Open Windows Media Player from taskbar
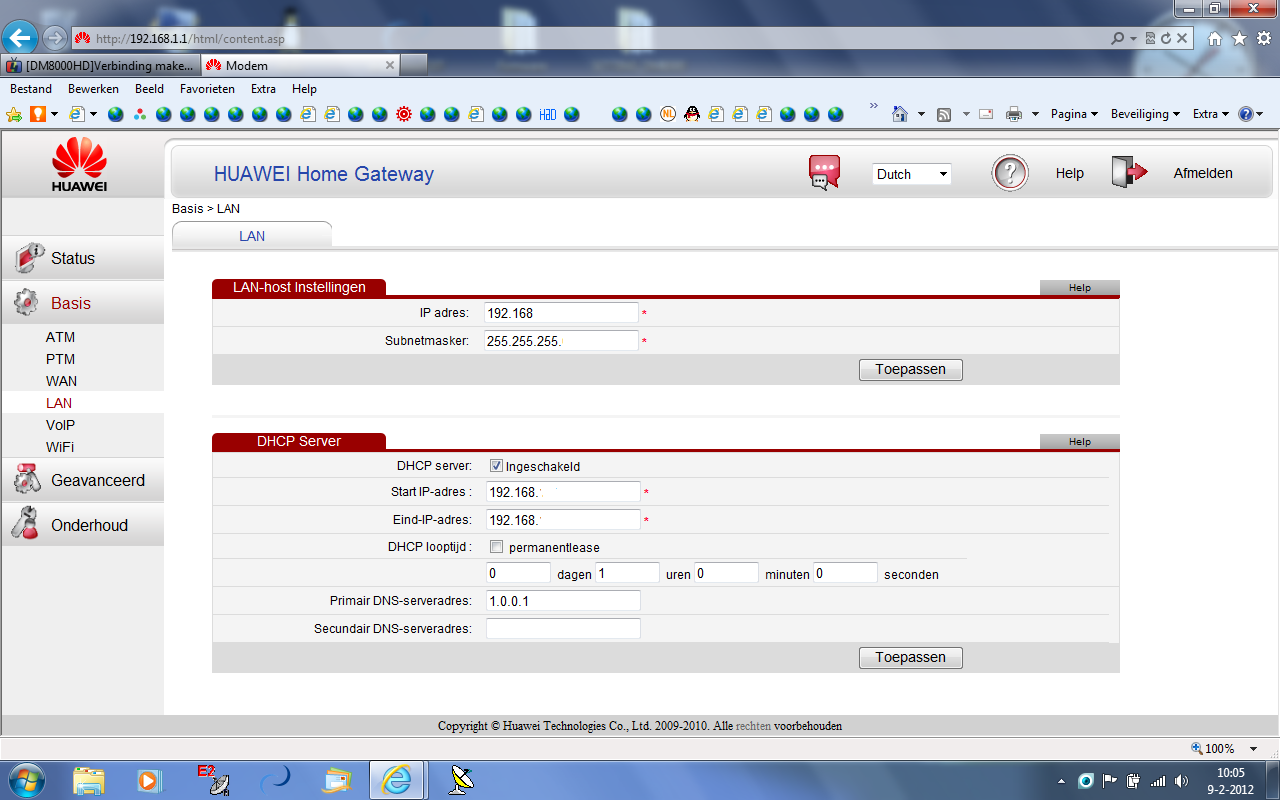This screenshot has height=800, width=1280. tap(149, 779)
